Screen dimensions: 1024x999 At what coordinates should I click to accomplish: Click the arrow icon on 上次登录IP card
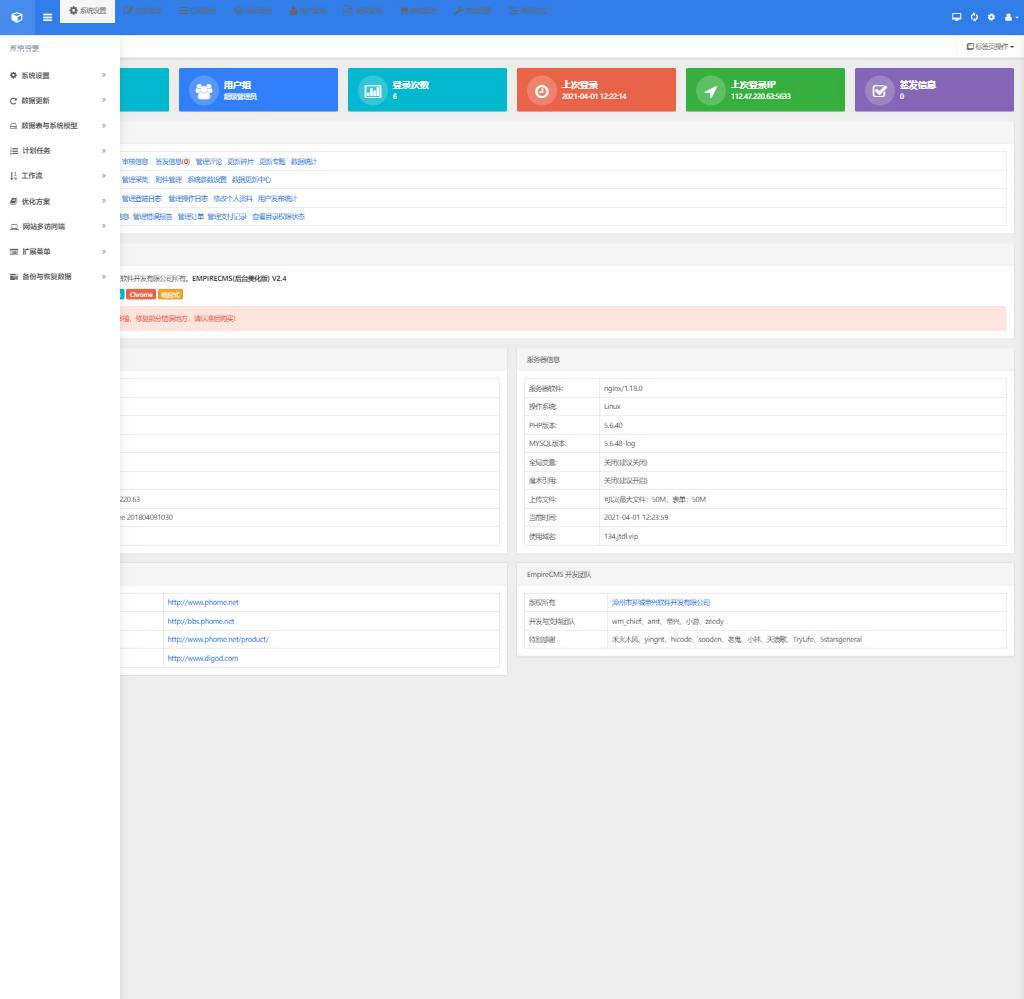pyautogui.click(x=710, y=91)
